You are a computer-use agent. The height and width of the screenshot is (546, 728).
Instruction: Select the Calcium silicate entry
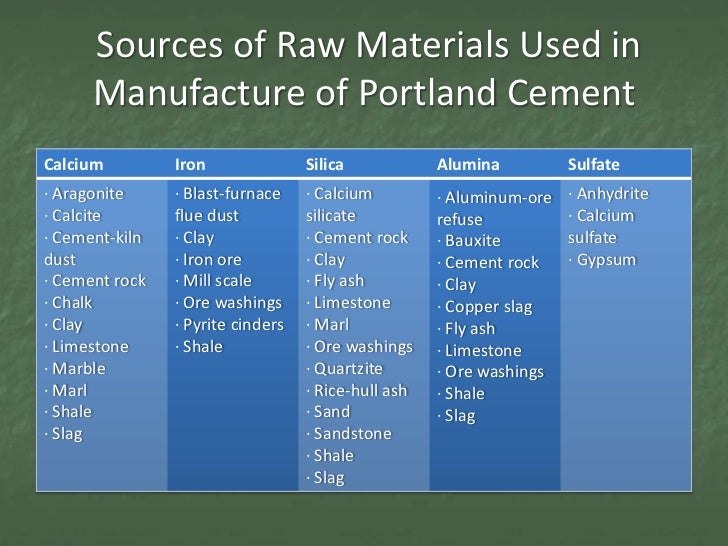(339, 204)
